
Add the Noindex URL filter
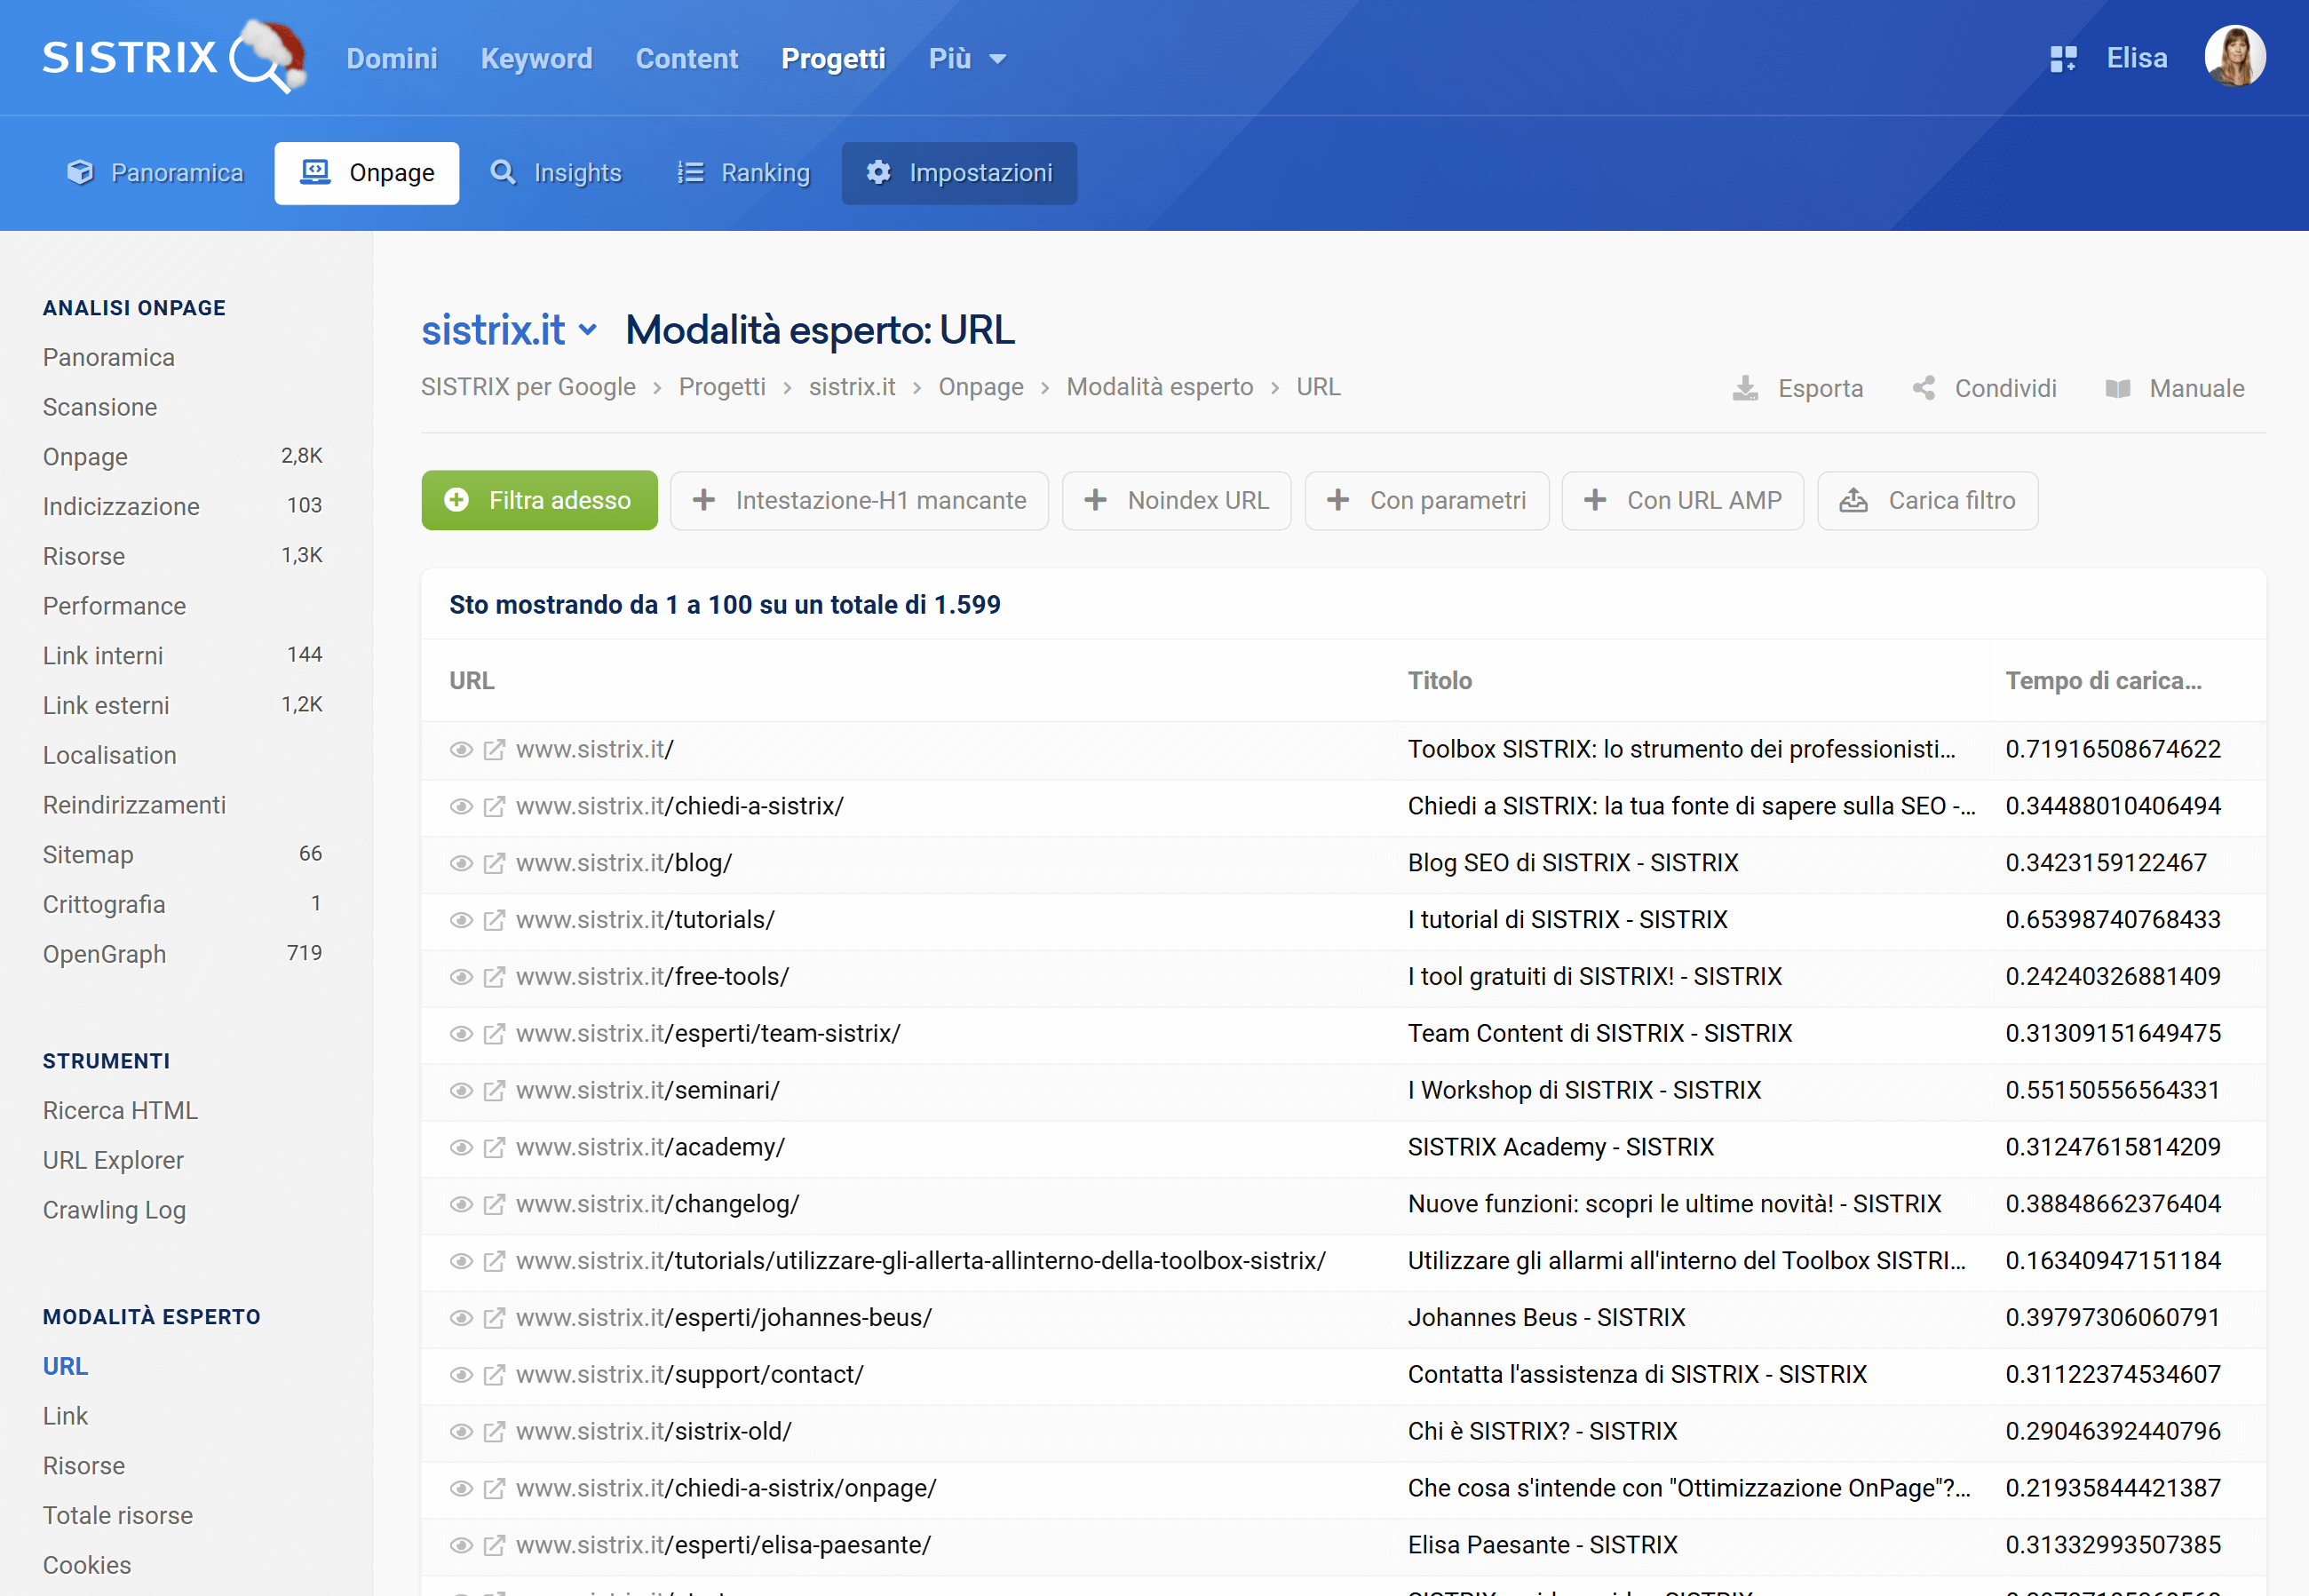pyautogui.click(x=1177, y=500)
